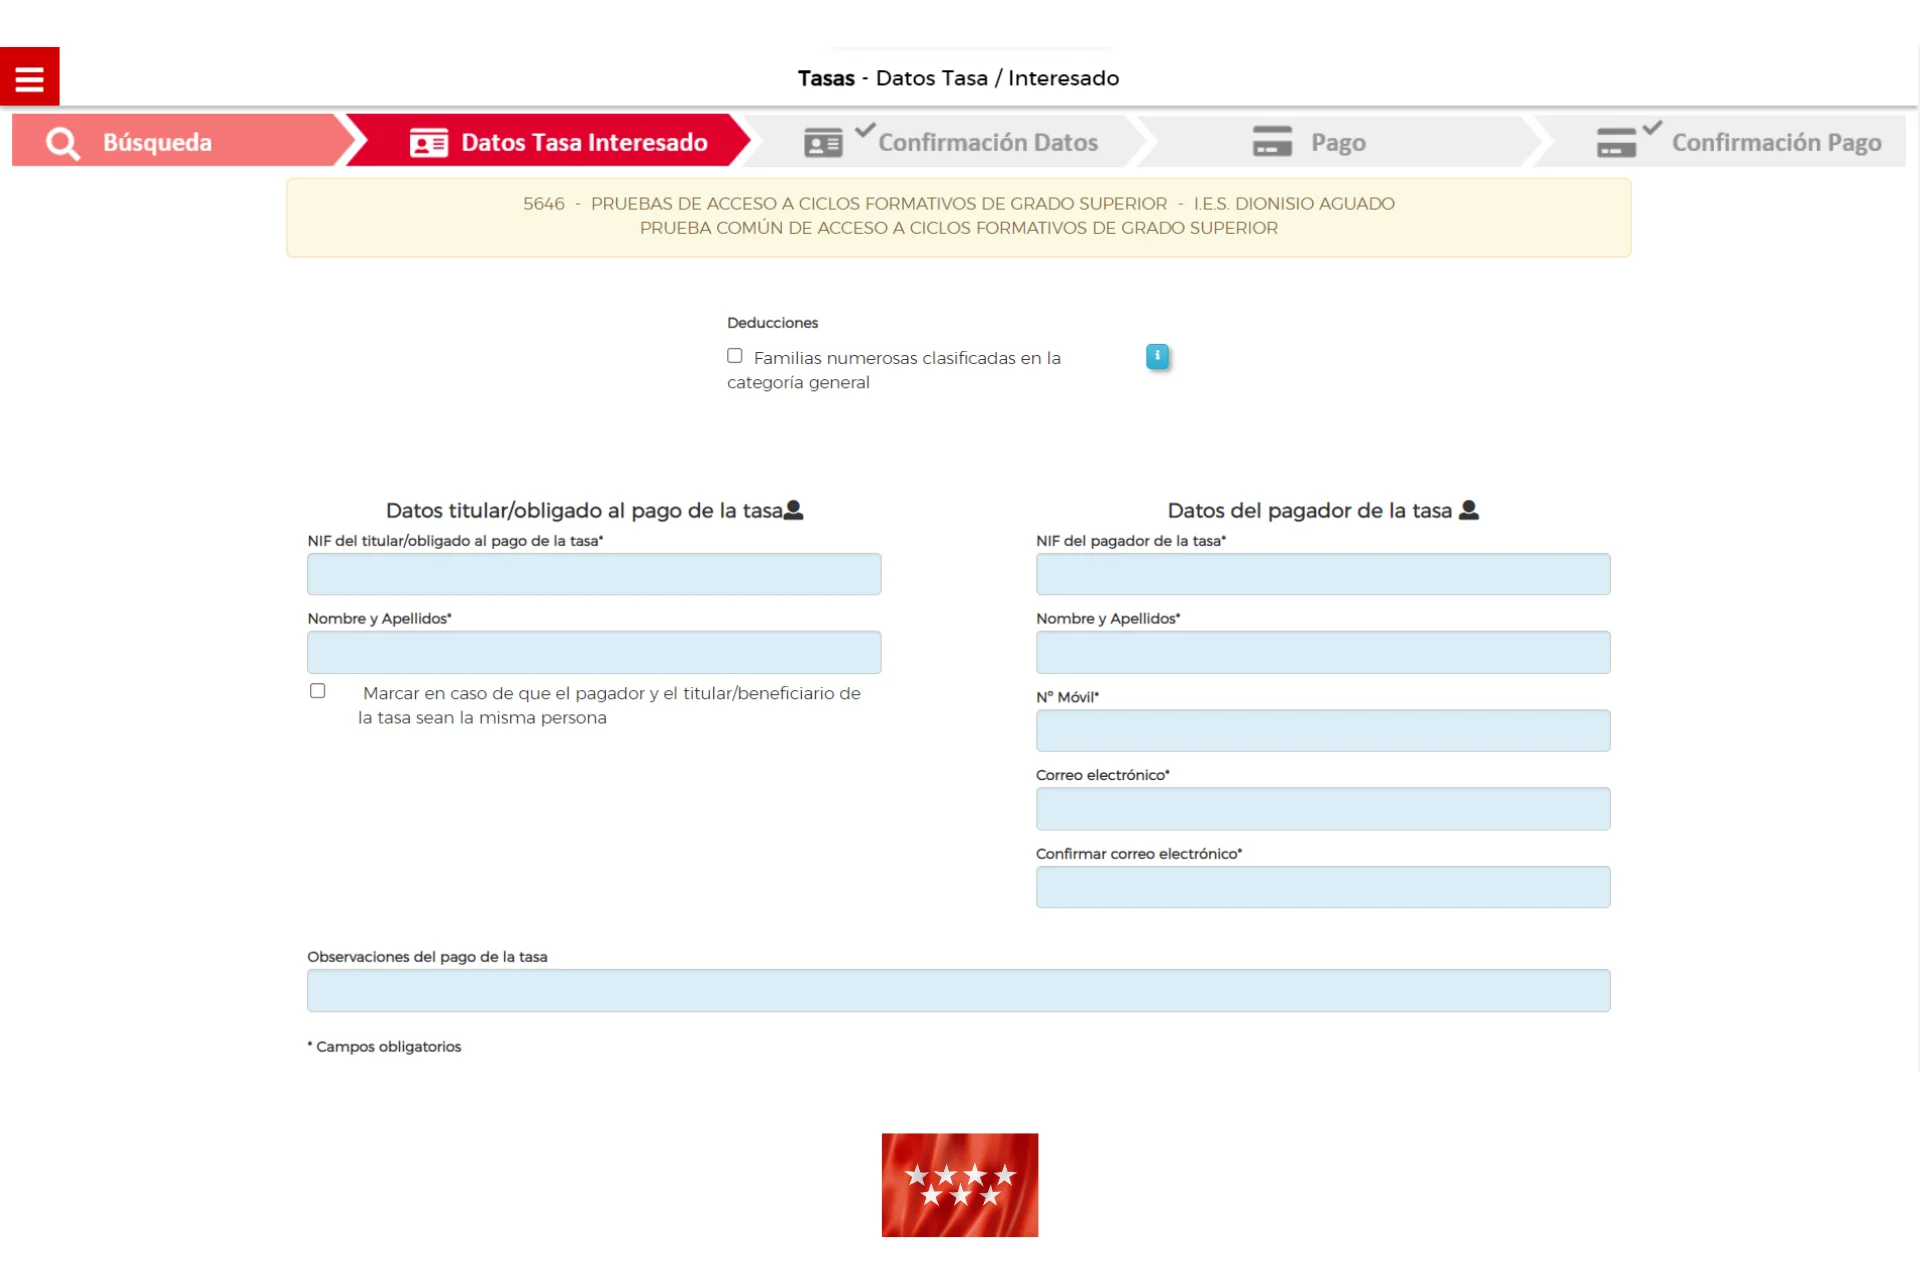Open the blue info icon for deductions
Image resolution: width=1920 pixels, height=1280 pixels.
tap(1157, 356)
